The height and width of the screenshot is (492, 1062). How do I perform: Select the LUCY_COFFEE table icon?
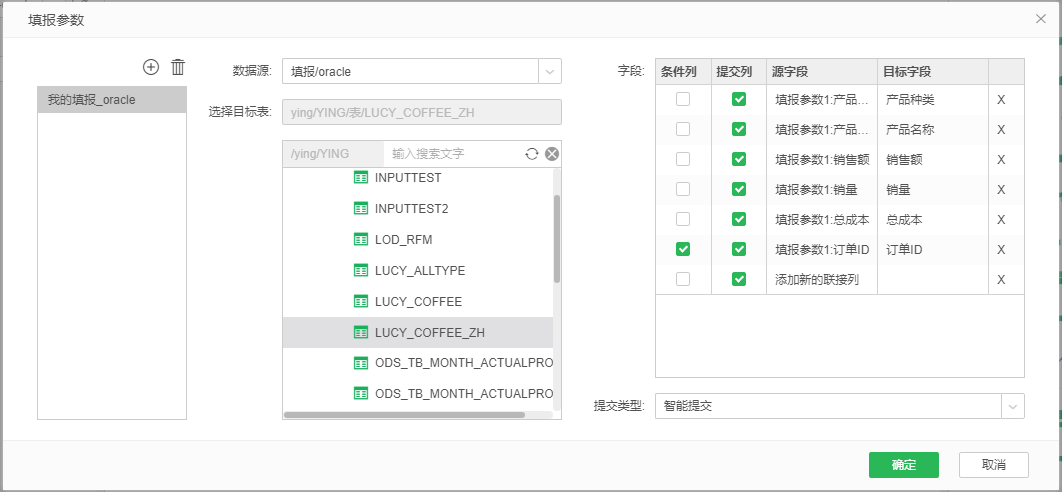[362, 301]
